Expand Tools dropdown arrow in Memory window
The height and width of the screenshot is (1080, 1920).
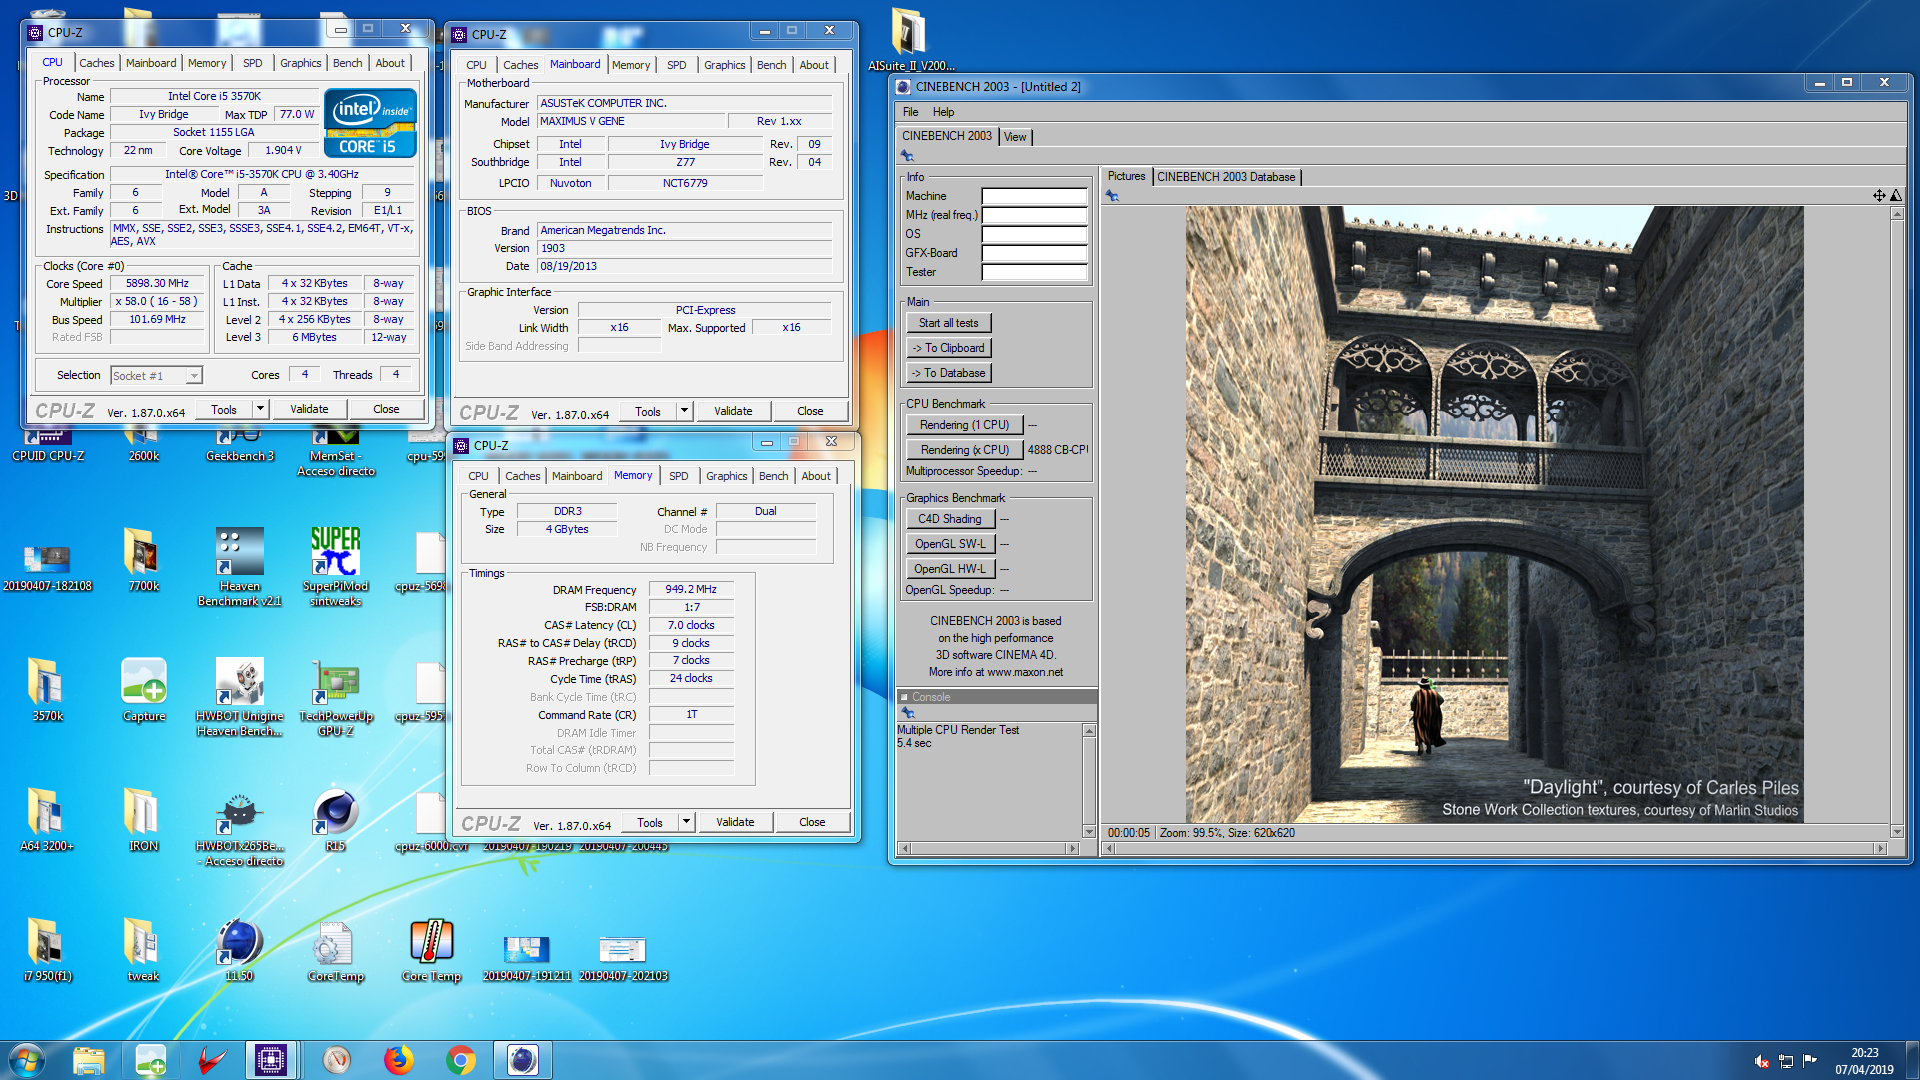pos(686,822)
